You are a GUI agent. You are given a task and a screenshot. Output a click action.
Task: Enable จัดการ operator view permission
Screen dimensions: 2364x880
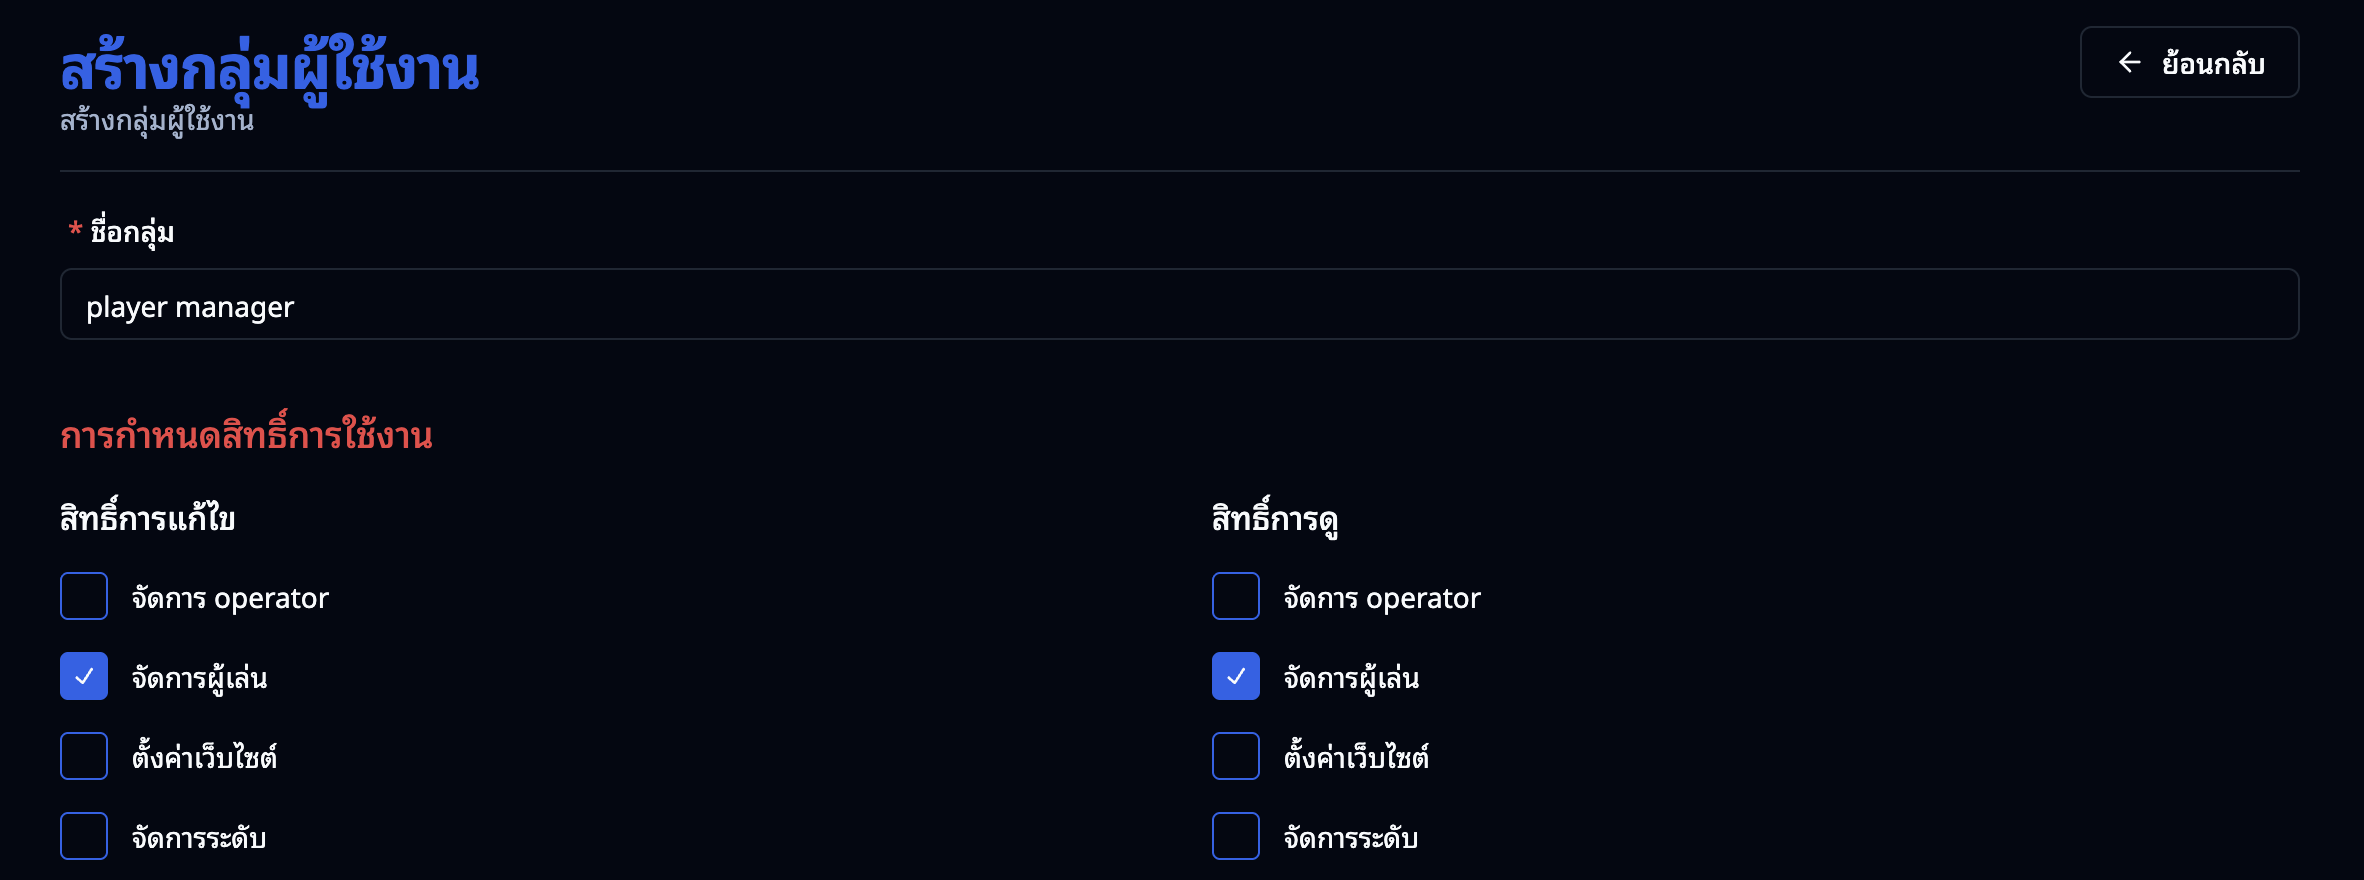point(1234,596)
